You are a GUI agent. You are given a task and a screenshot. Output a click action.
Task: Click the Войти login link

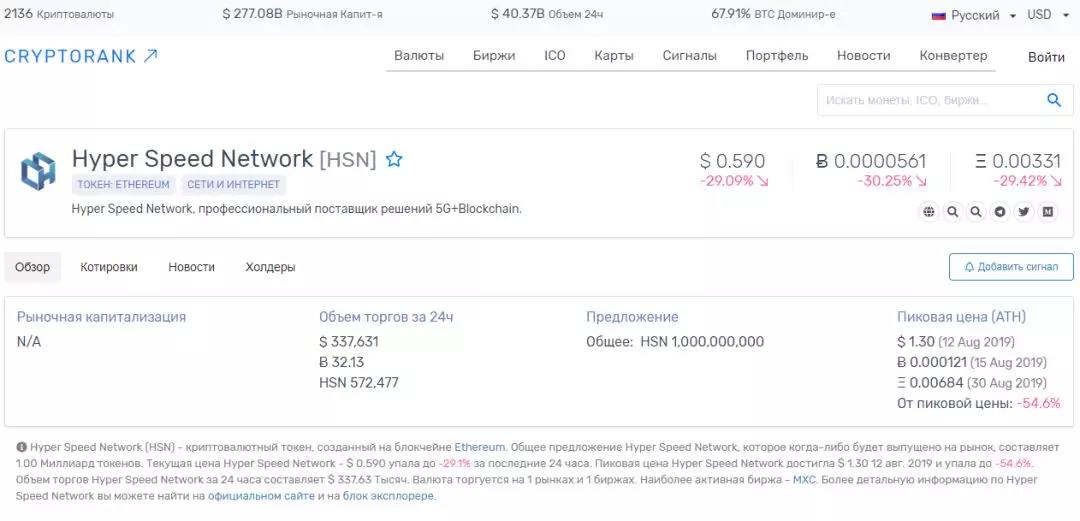coord(1046,57)
